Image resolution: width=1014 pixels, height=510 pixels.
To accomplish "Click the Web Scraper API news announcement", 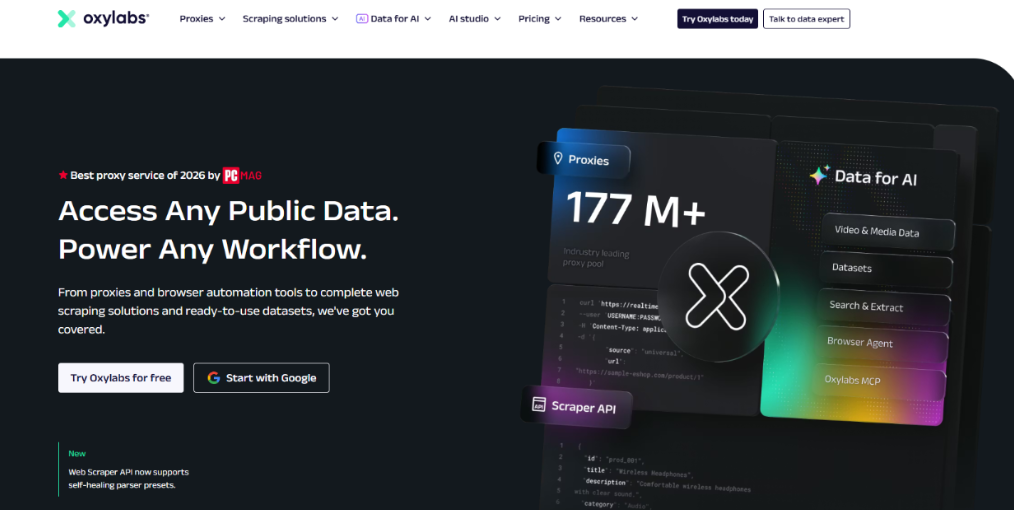I will tap(128, 478).
